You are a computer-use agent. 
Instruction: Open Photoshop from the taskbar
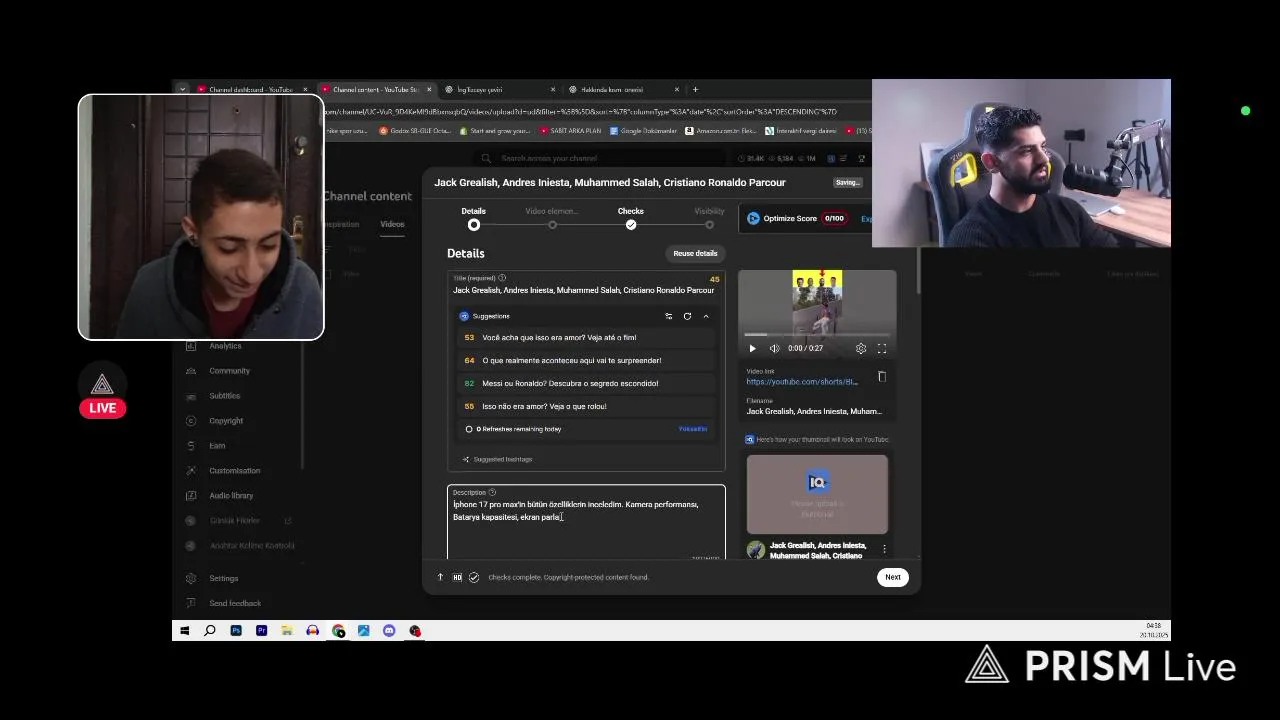pyautogui.click(x=236, y=631)
